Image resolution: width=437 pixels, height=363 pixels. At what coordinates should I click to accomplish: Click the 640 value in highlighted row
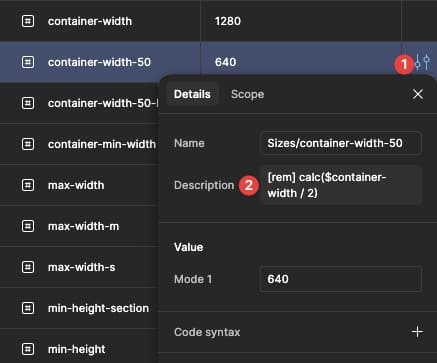tap(226, 62)
